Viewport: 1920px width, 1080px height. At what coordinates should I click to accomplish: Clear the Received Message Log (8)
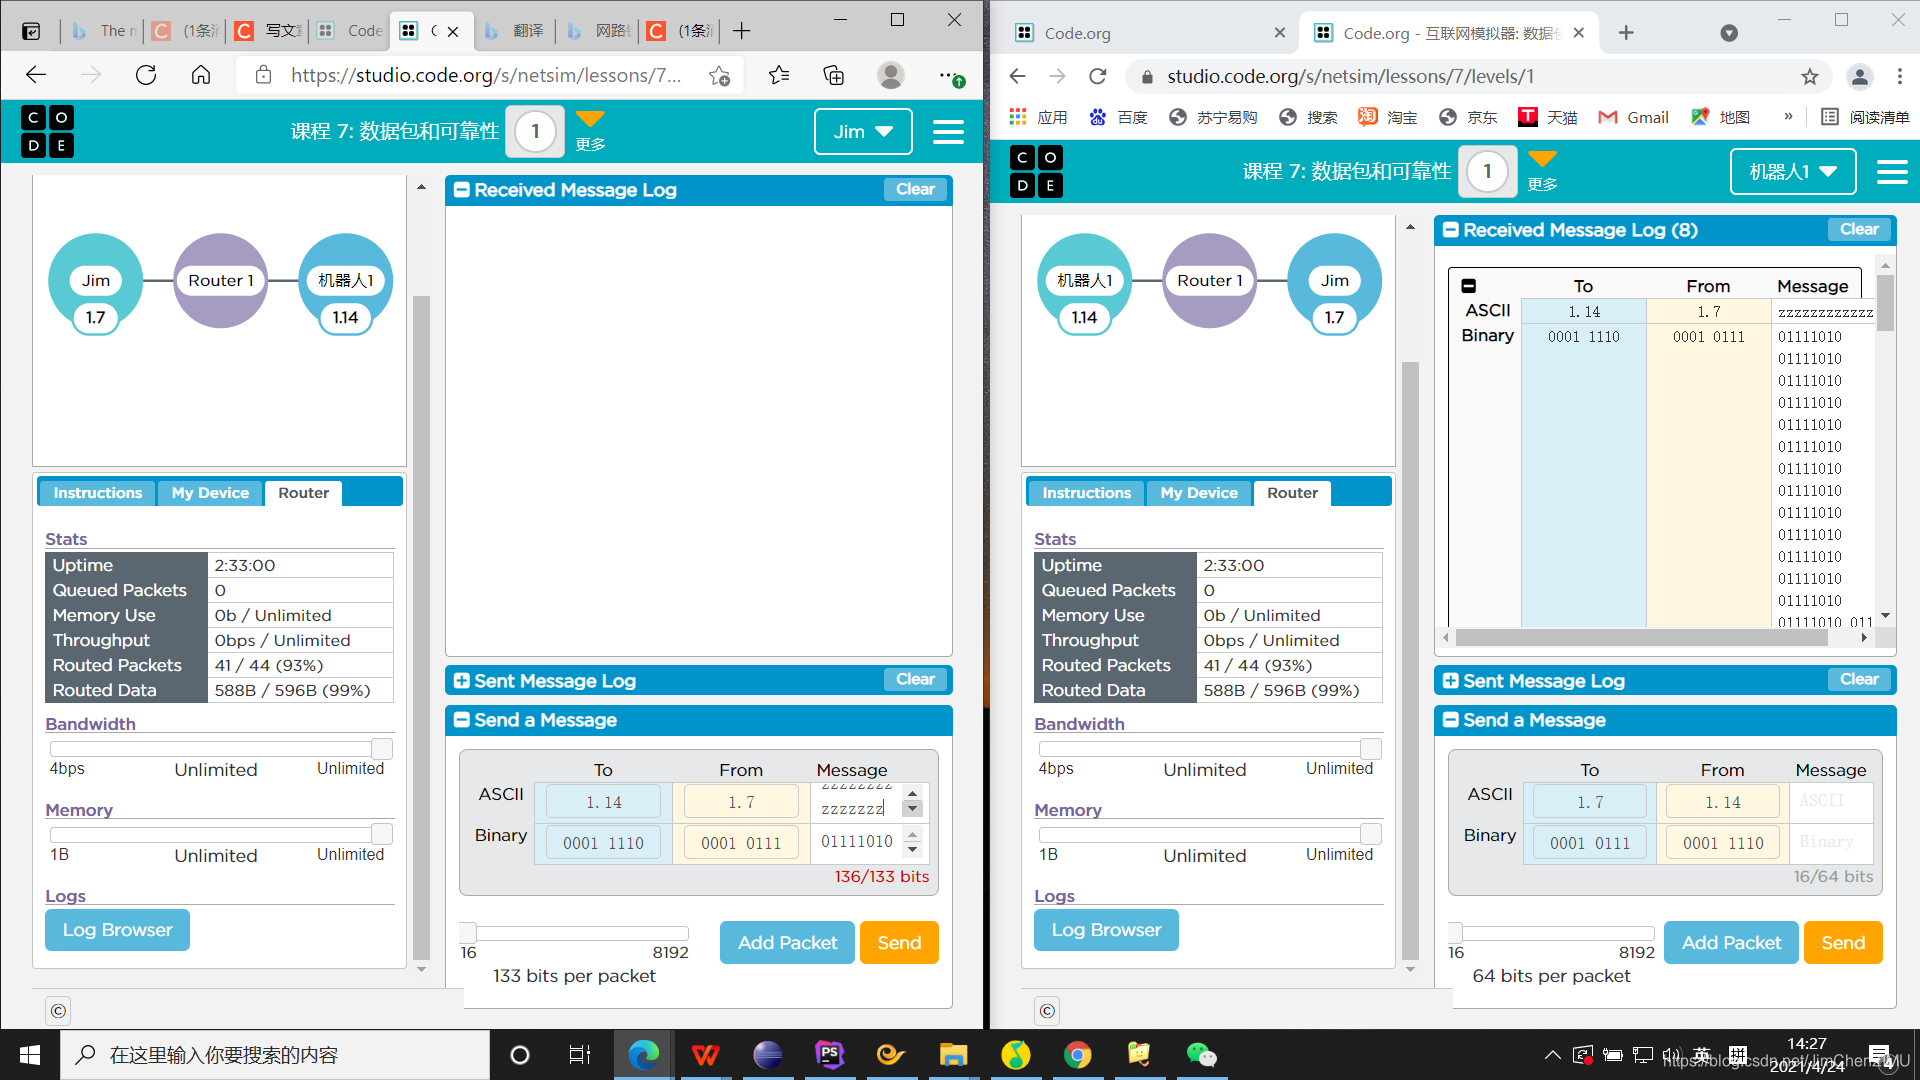pos(1859,229)
